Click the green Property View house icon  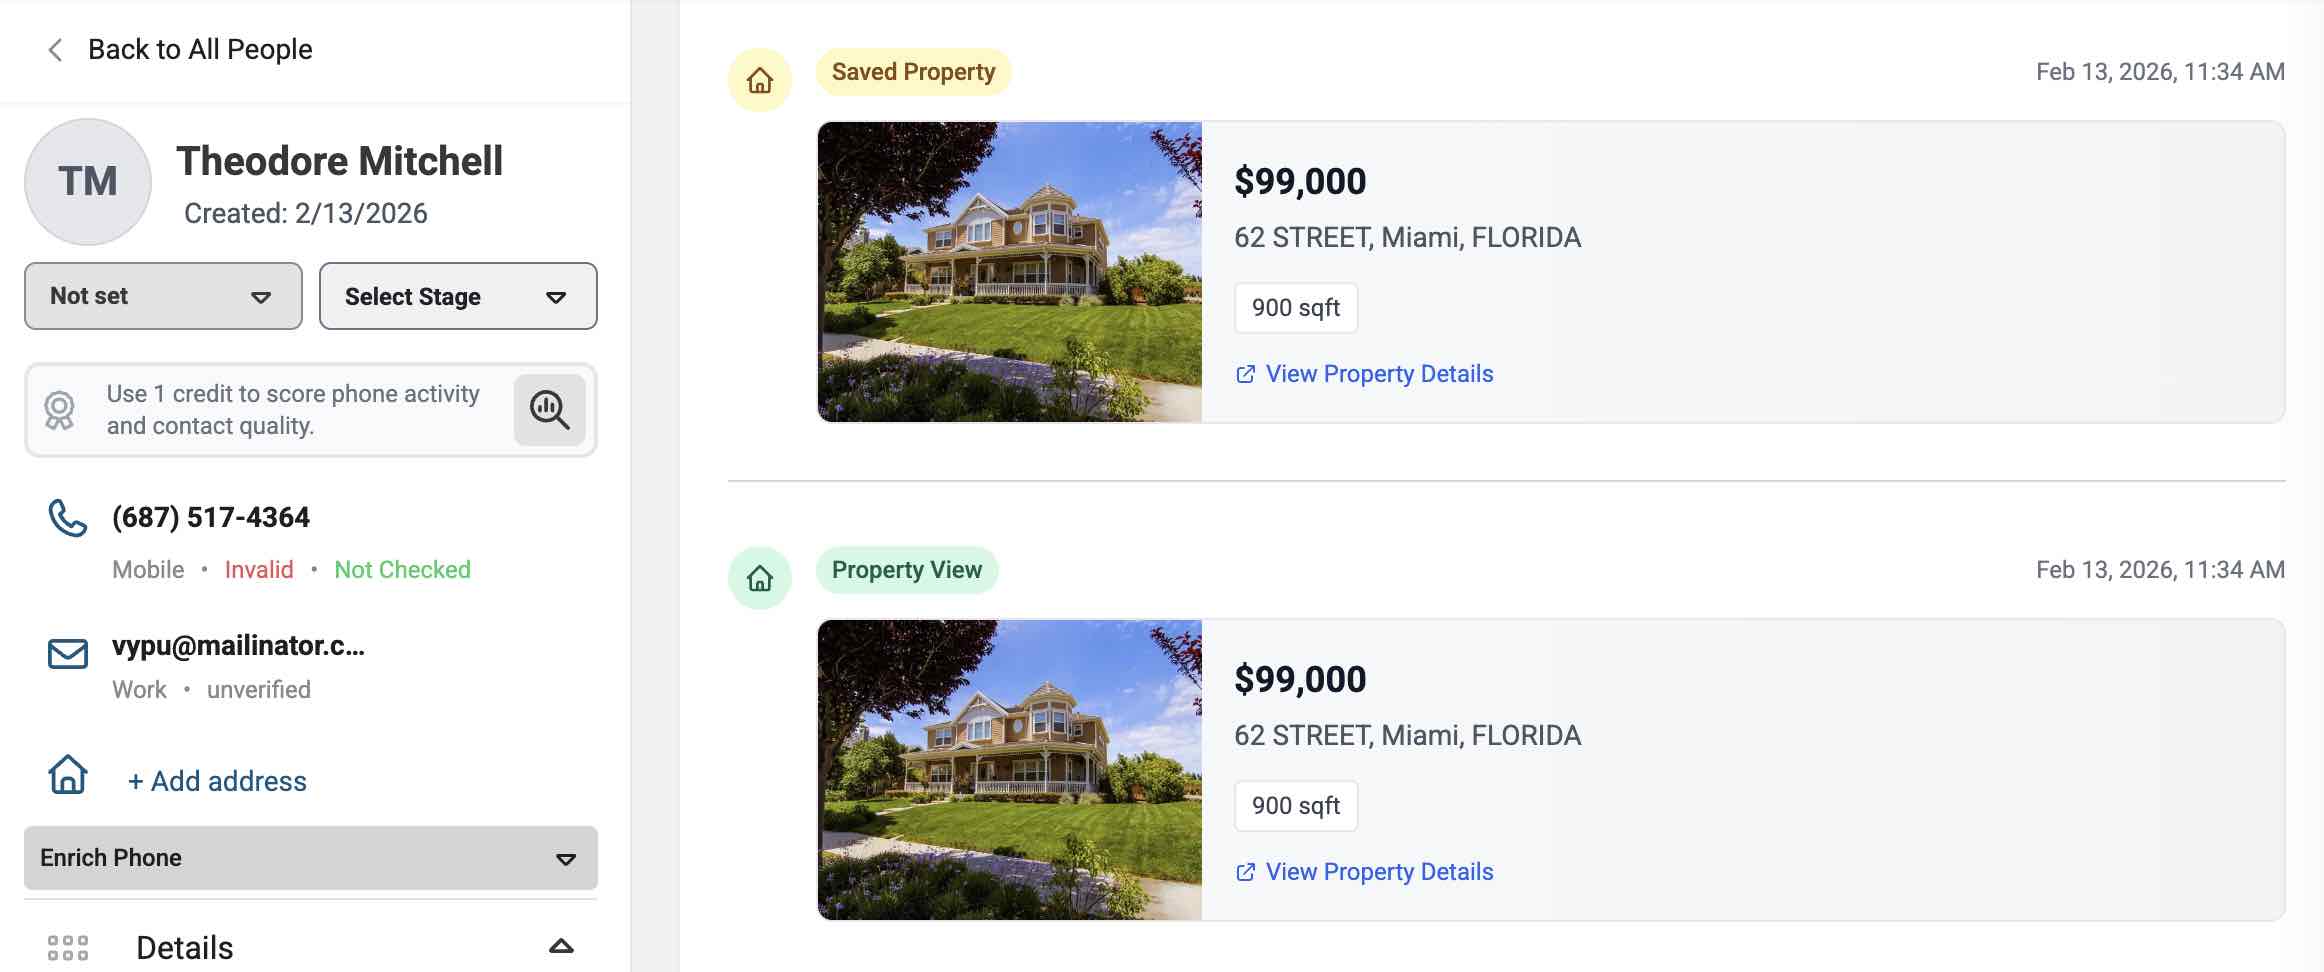tap(760, 578)
